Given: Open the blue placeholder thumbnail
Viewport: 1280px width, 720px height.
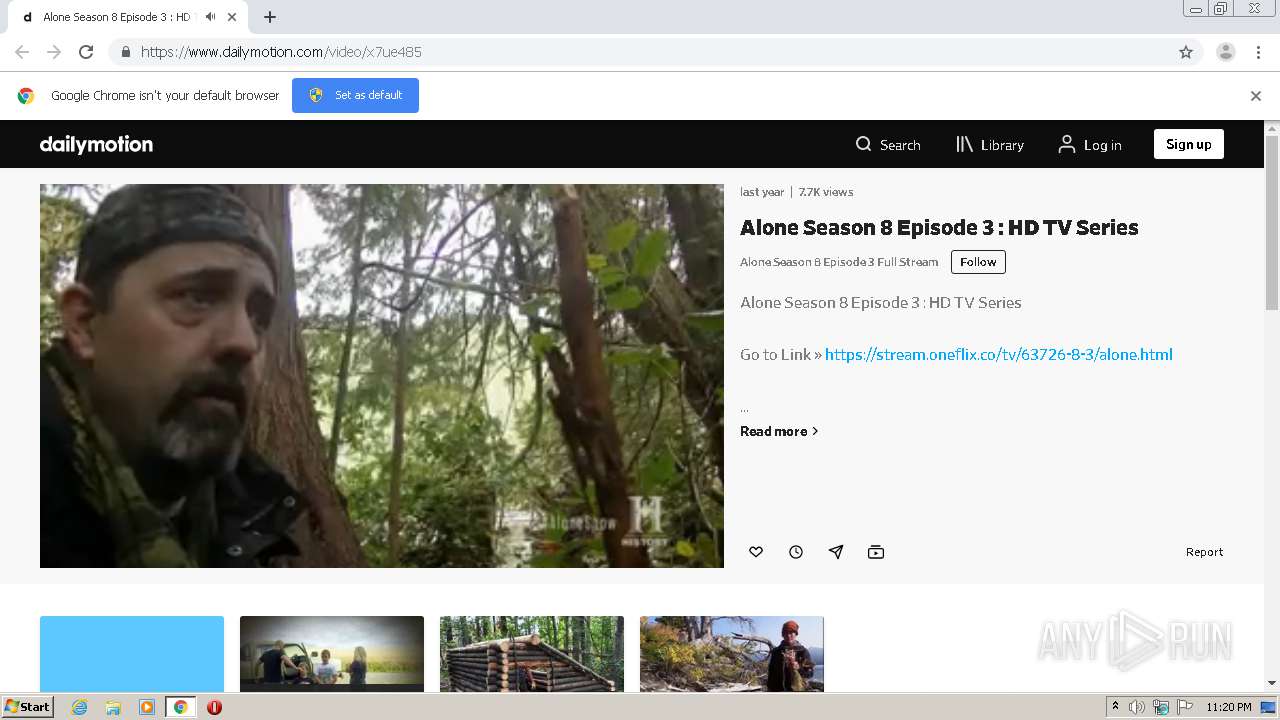Looking at the screenshot, I should coord(132,654).
